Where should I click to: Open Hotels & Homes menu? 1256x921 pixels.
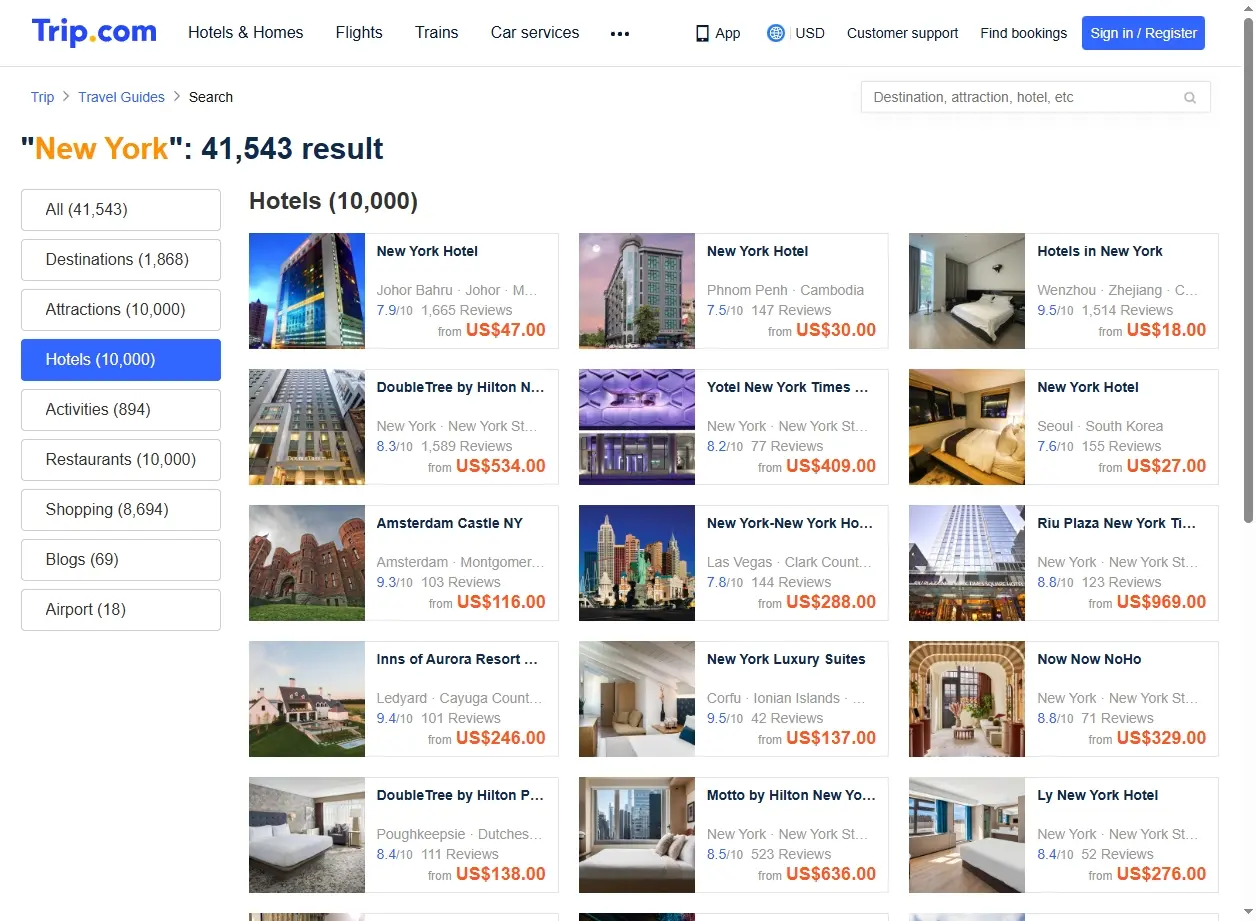click(246, 32)
